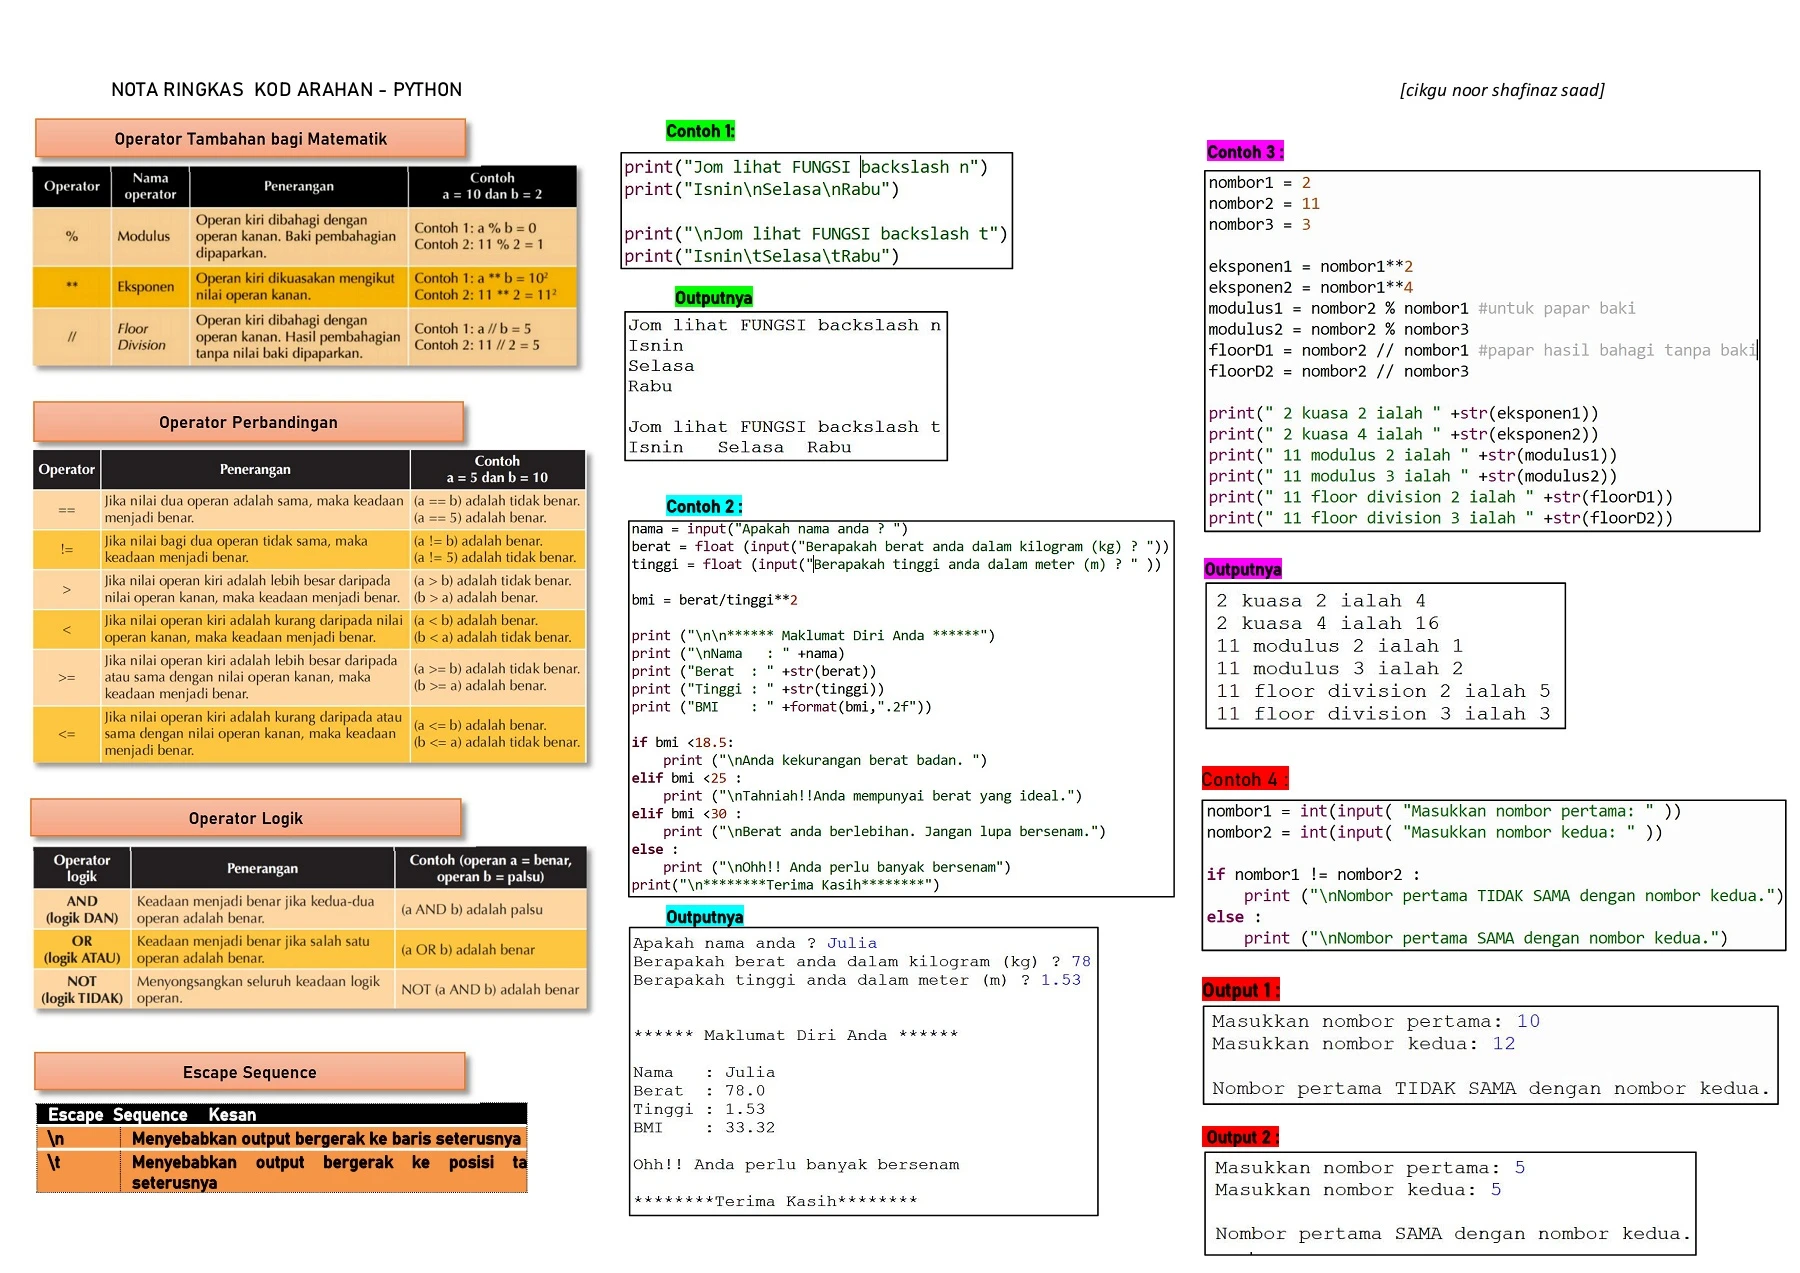Click the Operator Tambahan bagi Matematik header
Viewport: 1800px width, 1273px height.
pyautogui.click(x=250, y=139)
